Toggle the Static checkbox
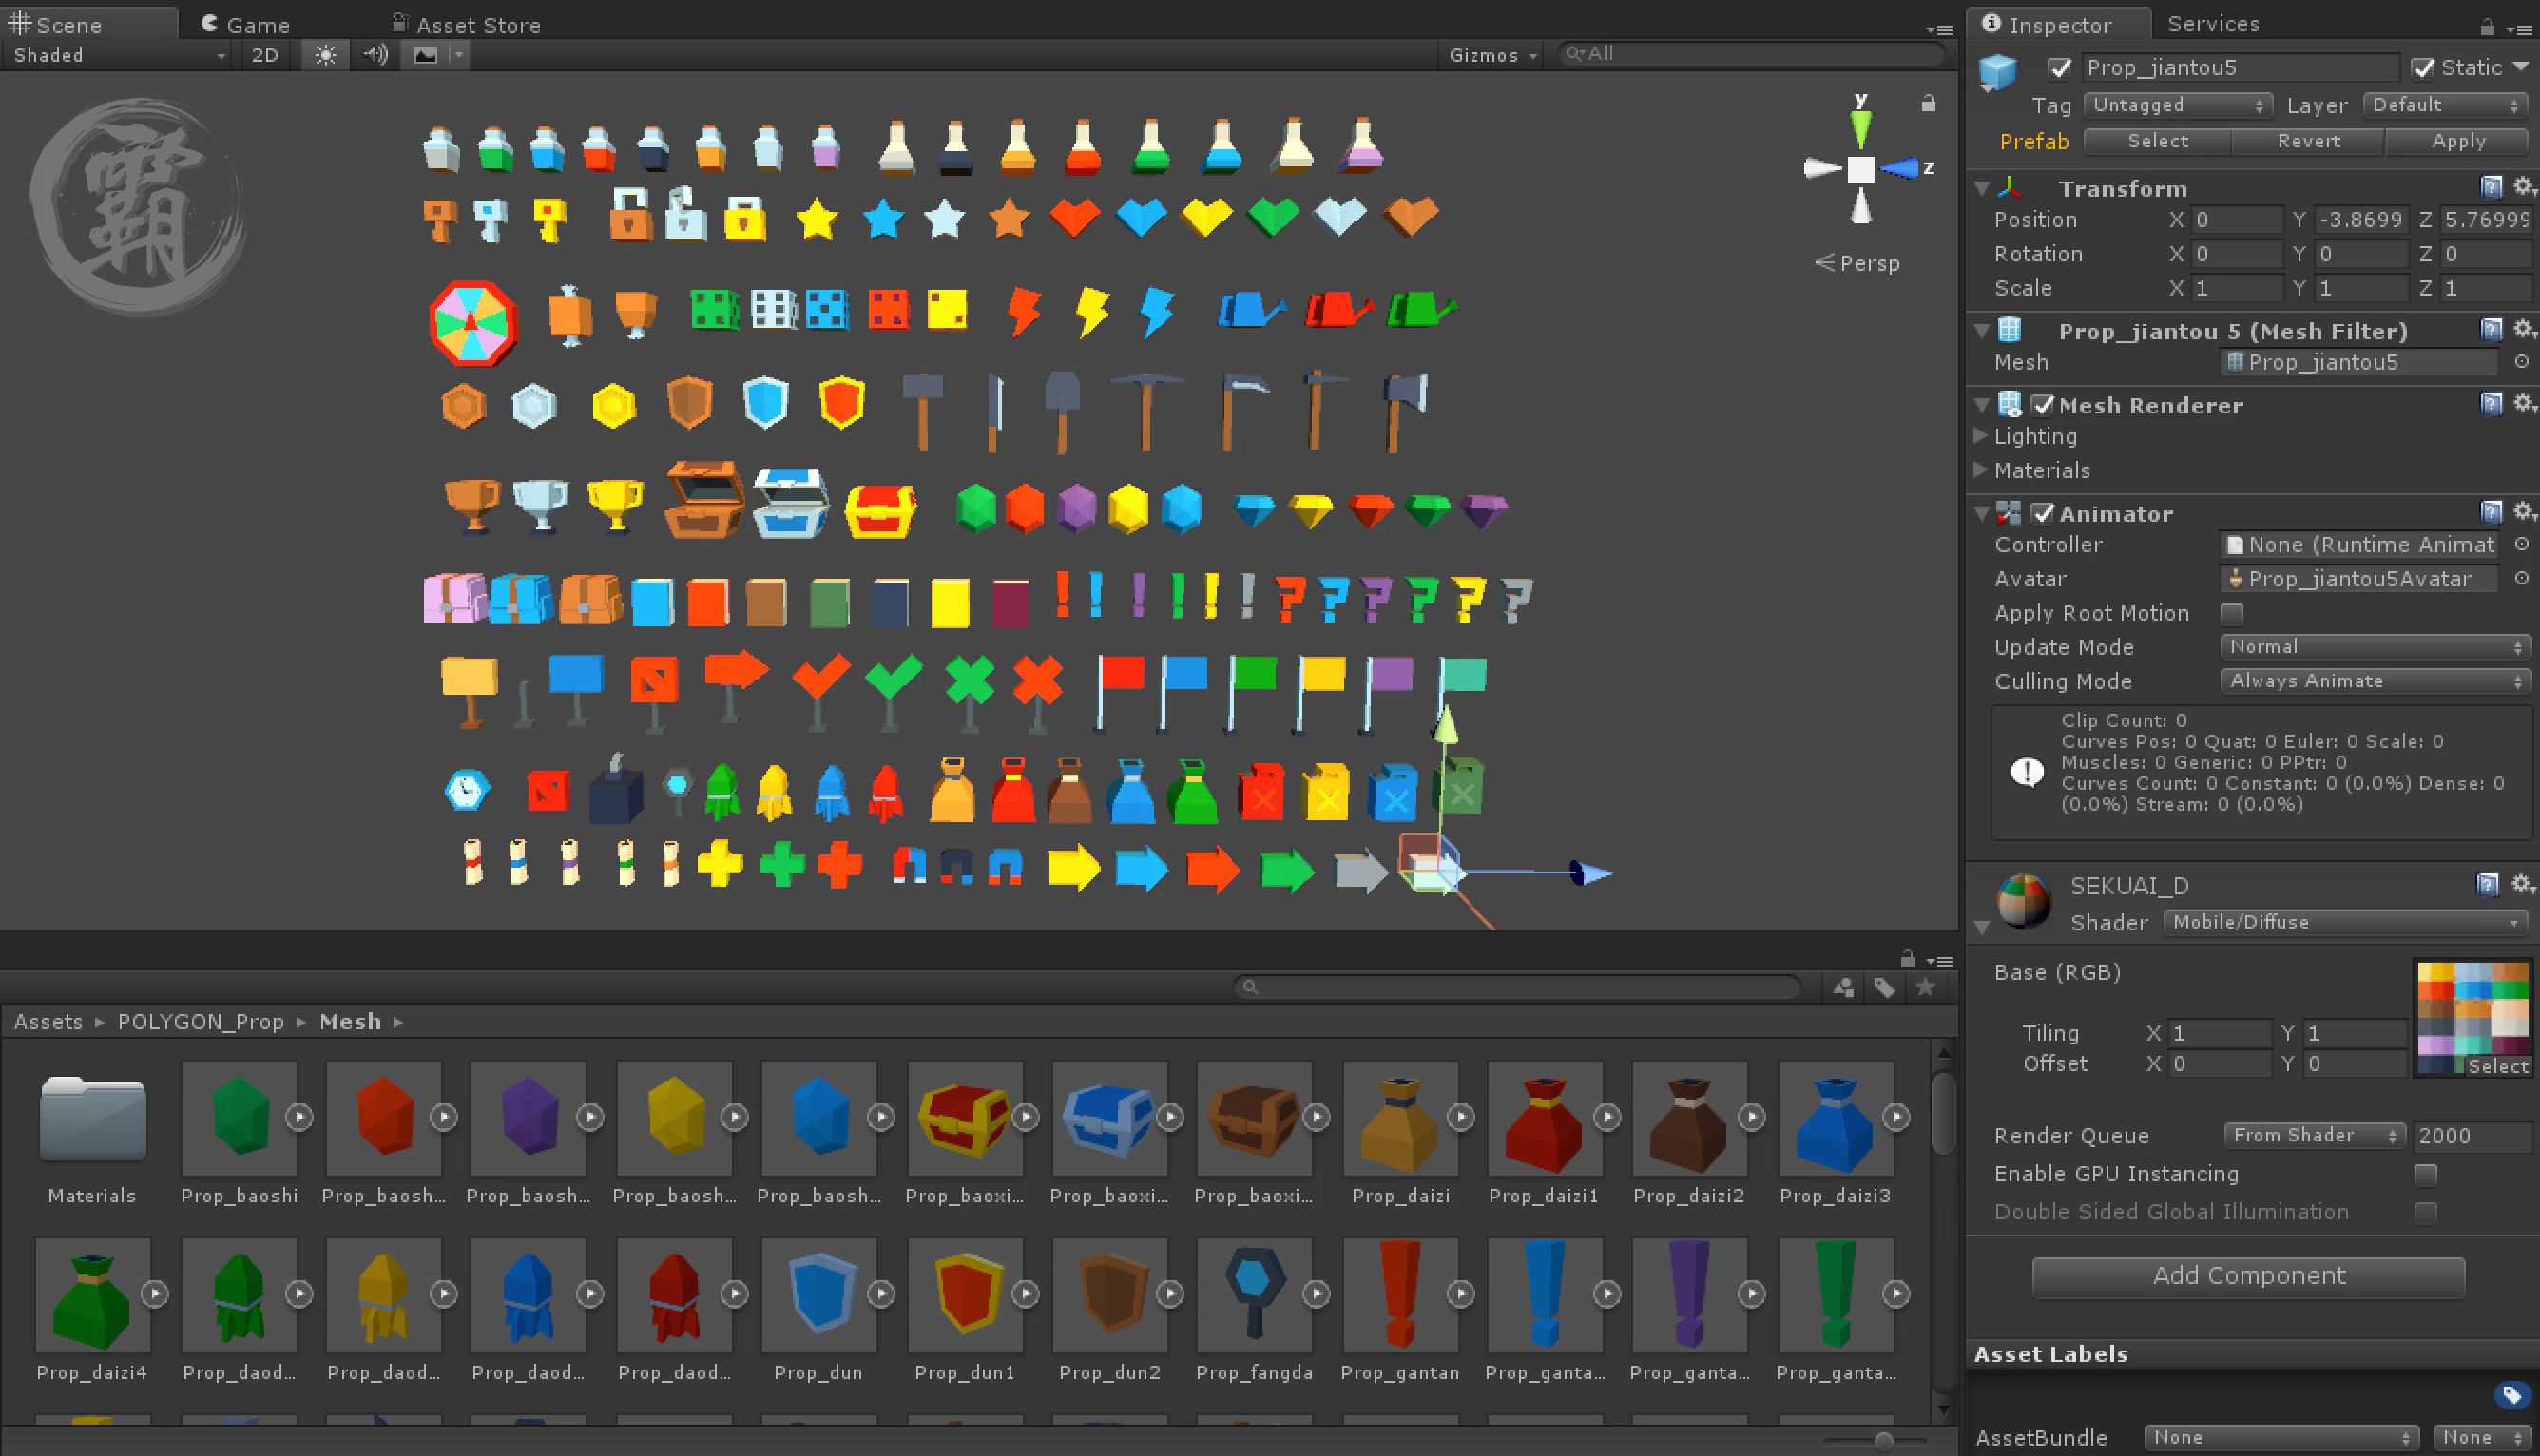The image size is (2540, 1456). coord(2422,68)
